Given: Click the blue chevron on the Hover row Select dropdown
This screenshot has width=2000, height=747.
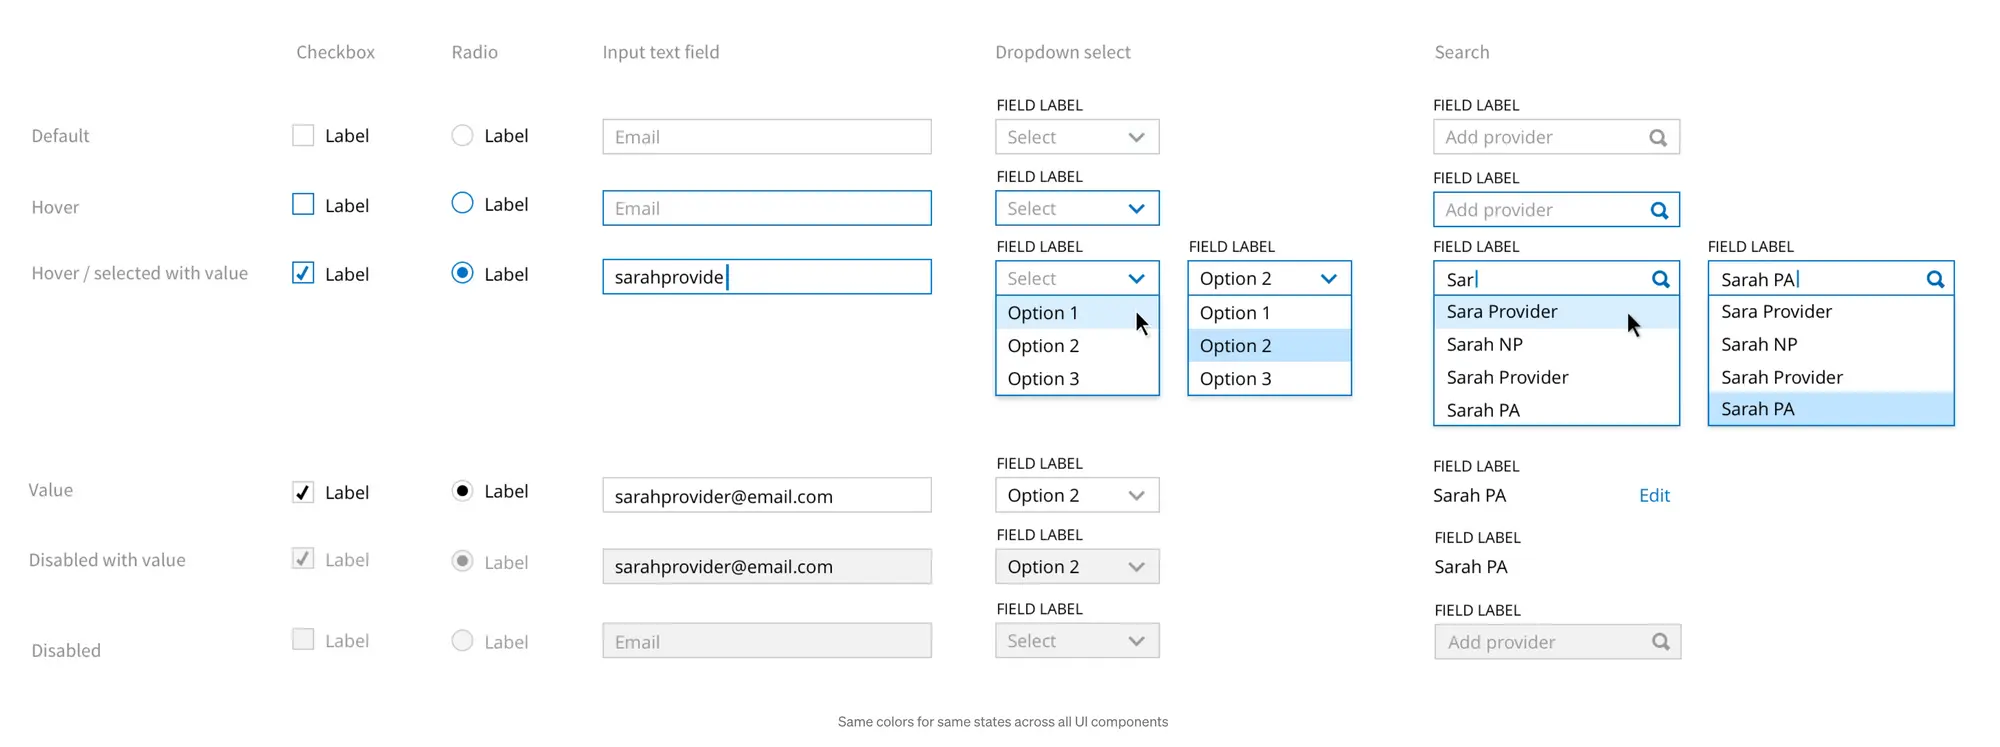Looking at the screenshot, I should pos(1136,209).
